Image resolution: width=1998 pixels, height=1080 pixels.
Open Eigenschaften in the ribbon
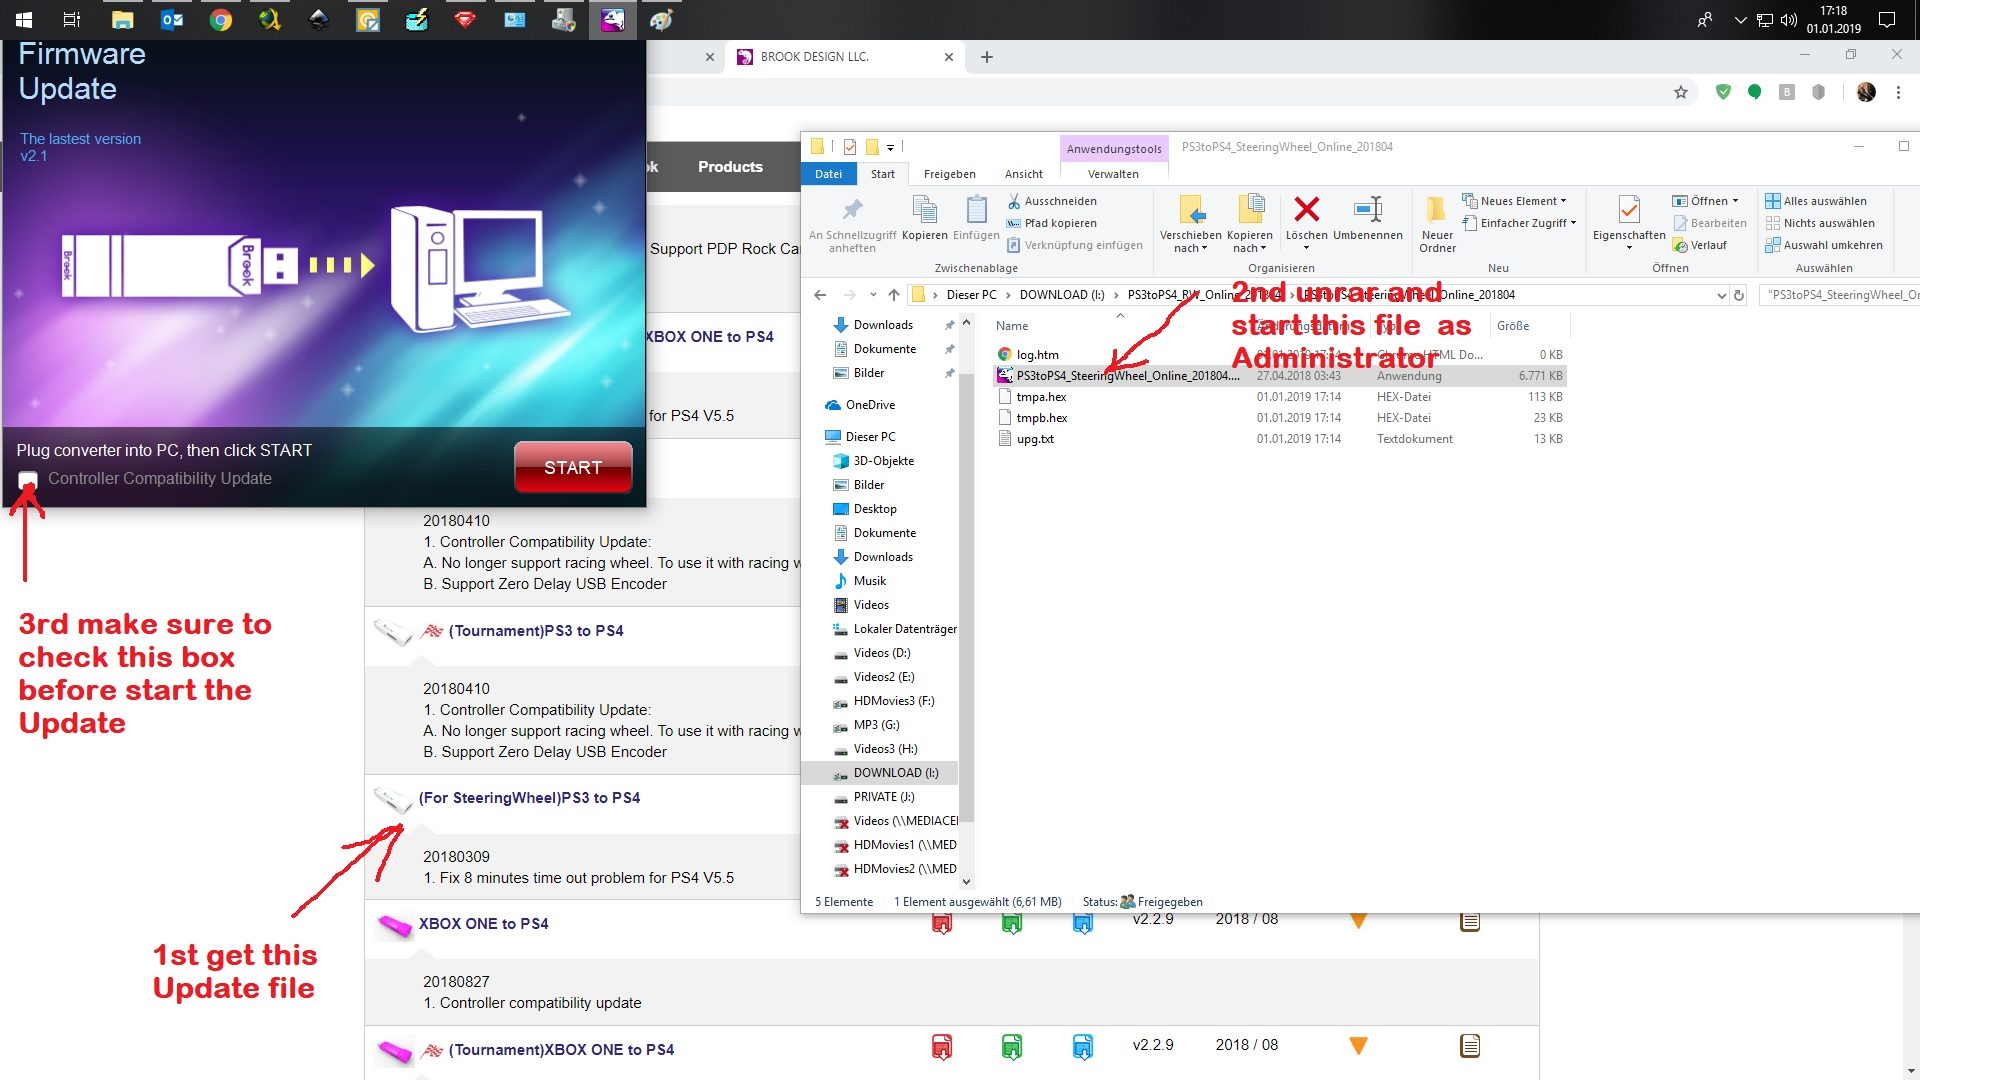pos(1629,222)
